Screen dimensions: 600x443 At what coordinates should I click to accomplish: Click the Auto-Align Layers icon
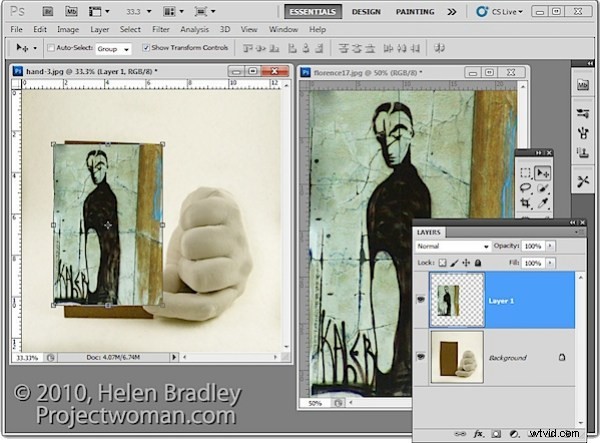439,48
